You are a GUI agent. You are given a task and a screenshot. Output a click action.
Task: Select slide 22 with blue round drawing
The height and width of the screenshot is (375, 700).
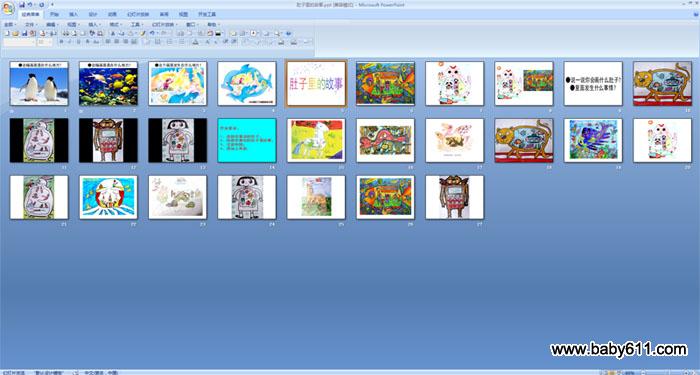click(108, 197)
